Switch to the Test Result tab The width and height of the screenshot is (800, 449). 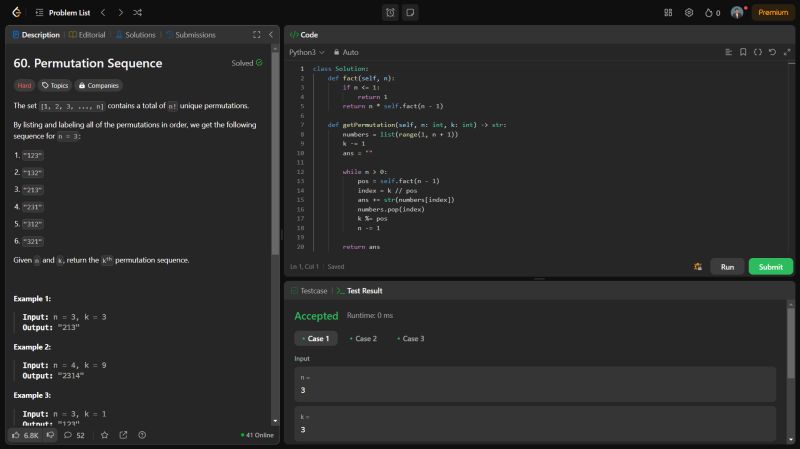(x=360, y=291)
